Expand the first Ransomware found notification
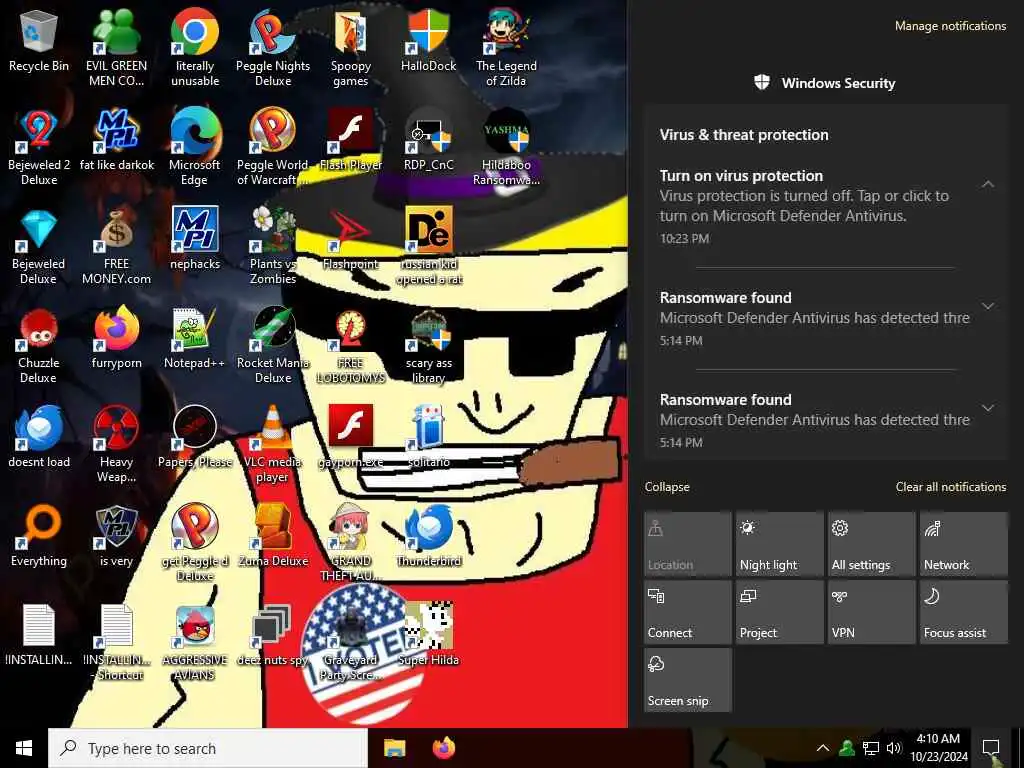This screenshot has height=768, width=1024. [988, 306]
